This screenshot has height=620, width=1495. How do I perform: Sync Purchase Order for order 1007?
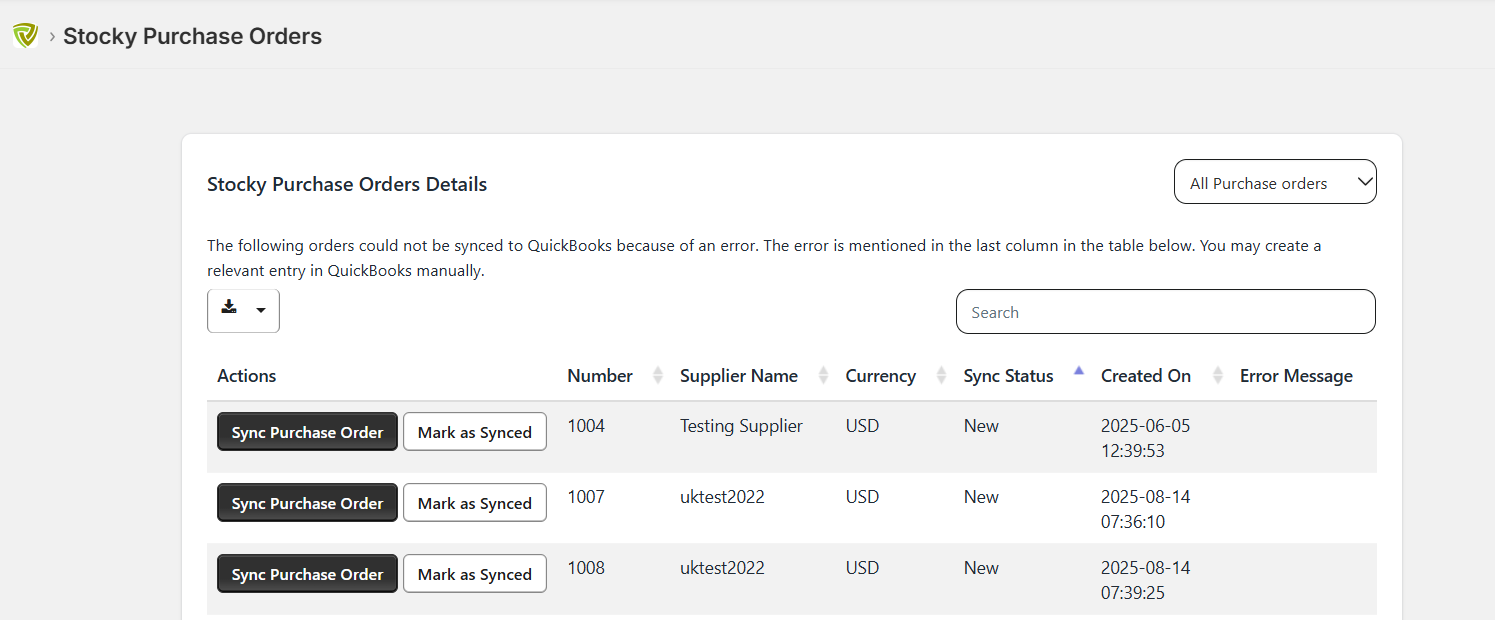pos(307,503)
